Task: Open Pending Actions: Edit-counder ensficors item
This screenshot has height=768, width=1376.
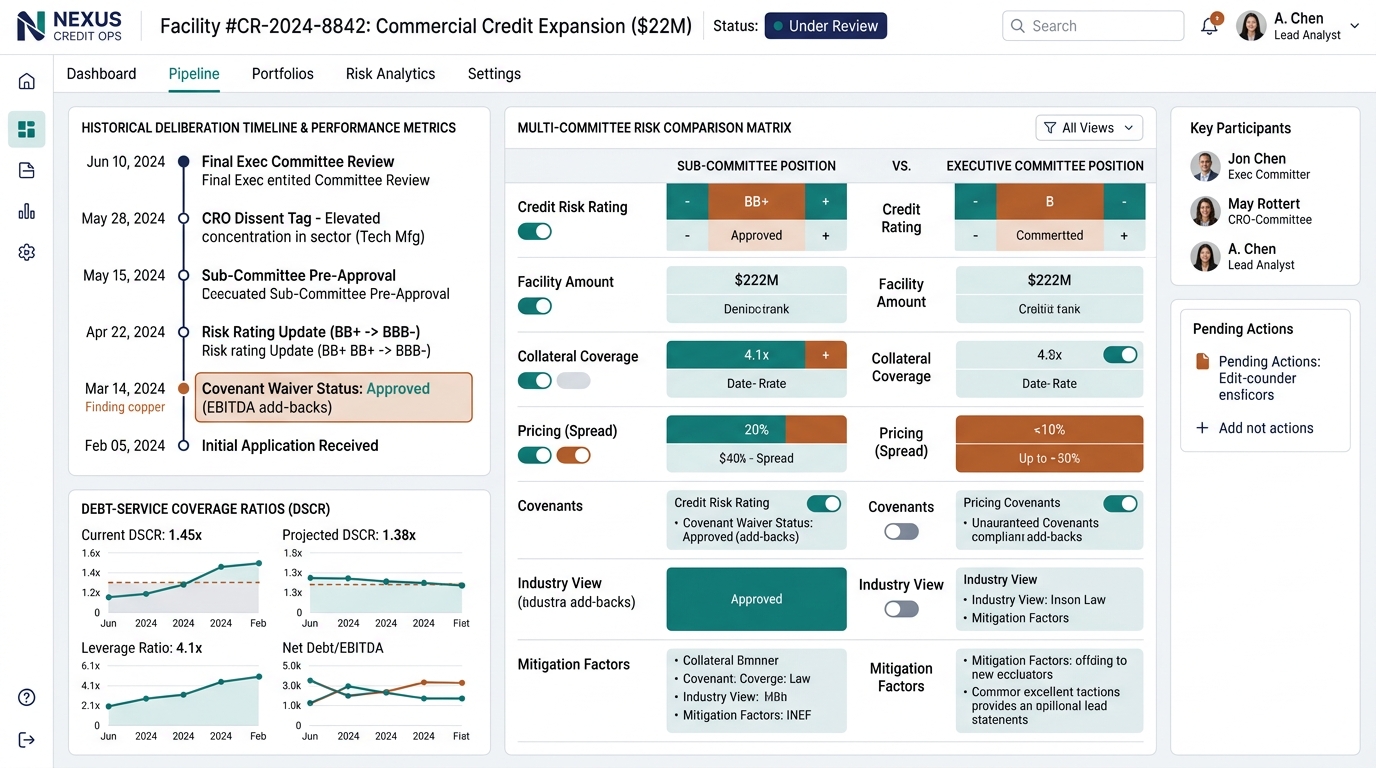Action: [1269, 378]
